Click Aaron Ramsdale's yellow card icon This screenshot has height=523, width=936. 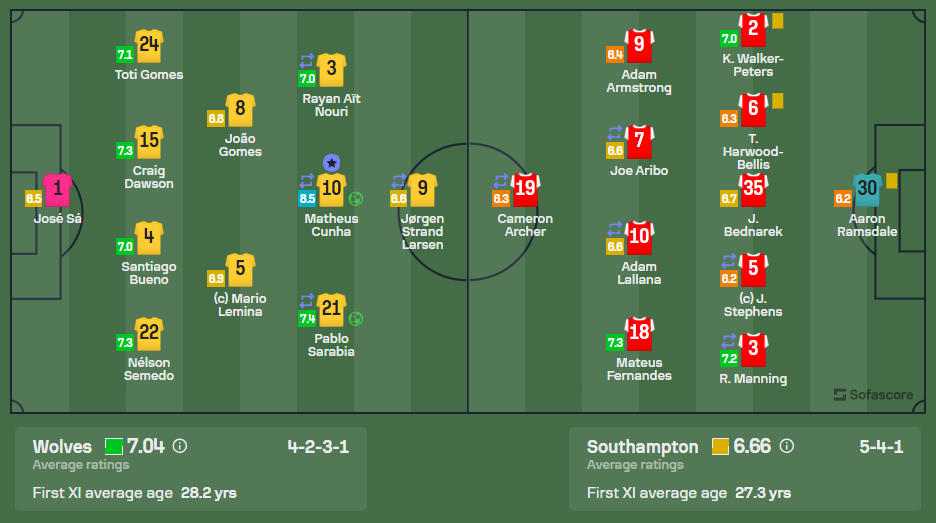(x=892, y=180)
